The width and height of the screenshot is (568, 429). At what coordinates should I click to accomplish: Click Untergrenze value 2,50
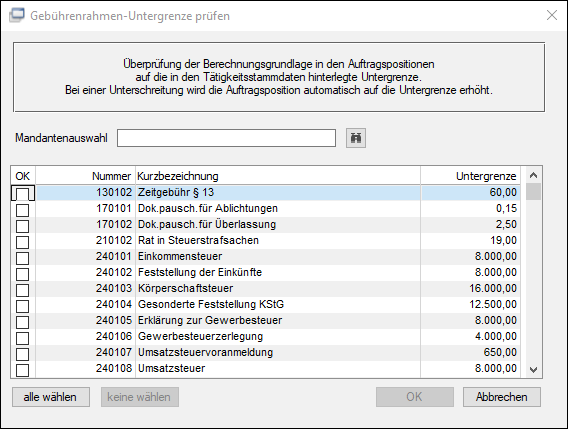[506, 224]
